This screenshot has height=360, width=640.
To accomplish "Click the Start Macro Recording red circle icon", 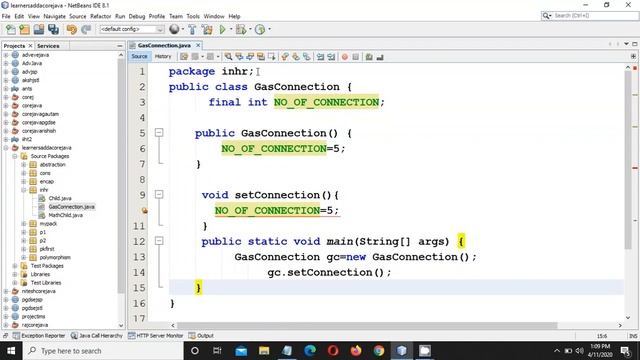I will point(344,57).
